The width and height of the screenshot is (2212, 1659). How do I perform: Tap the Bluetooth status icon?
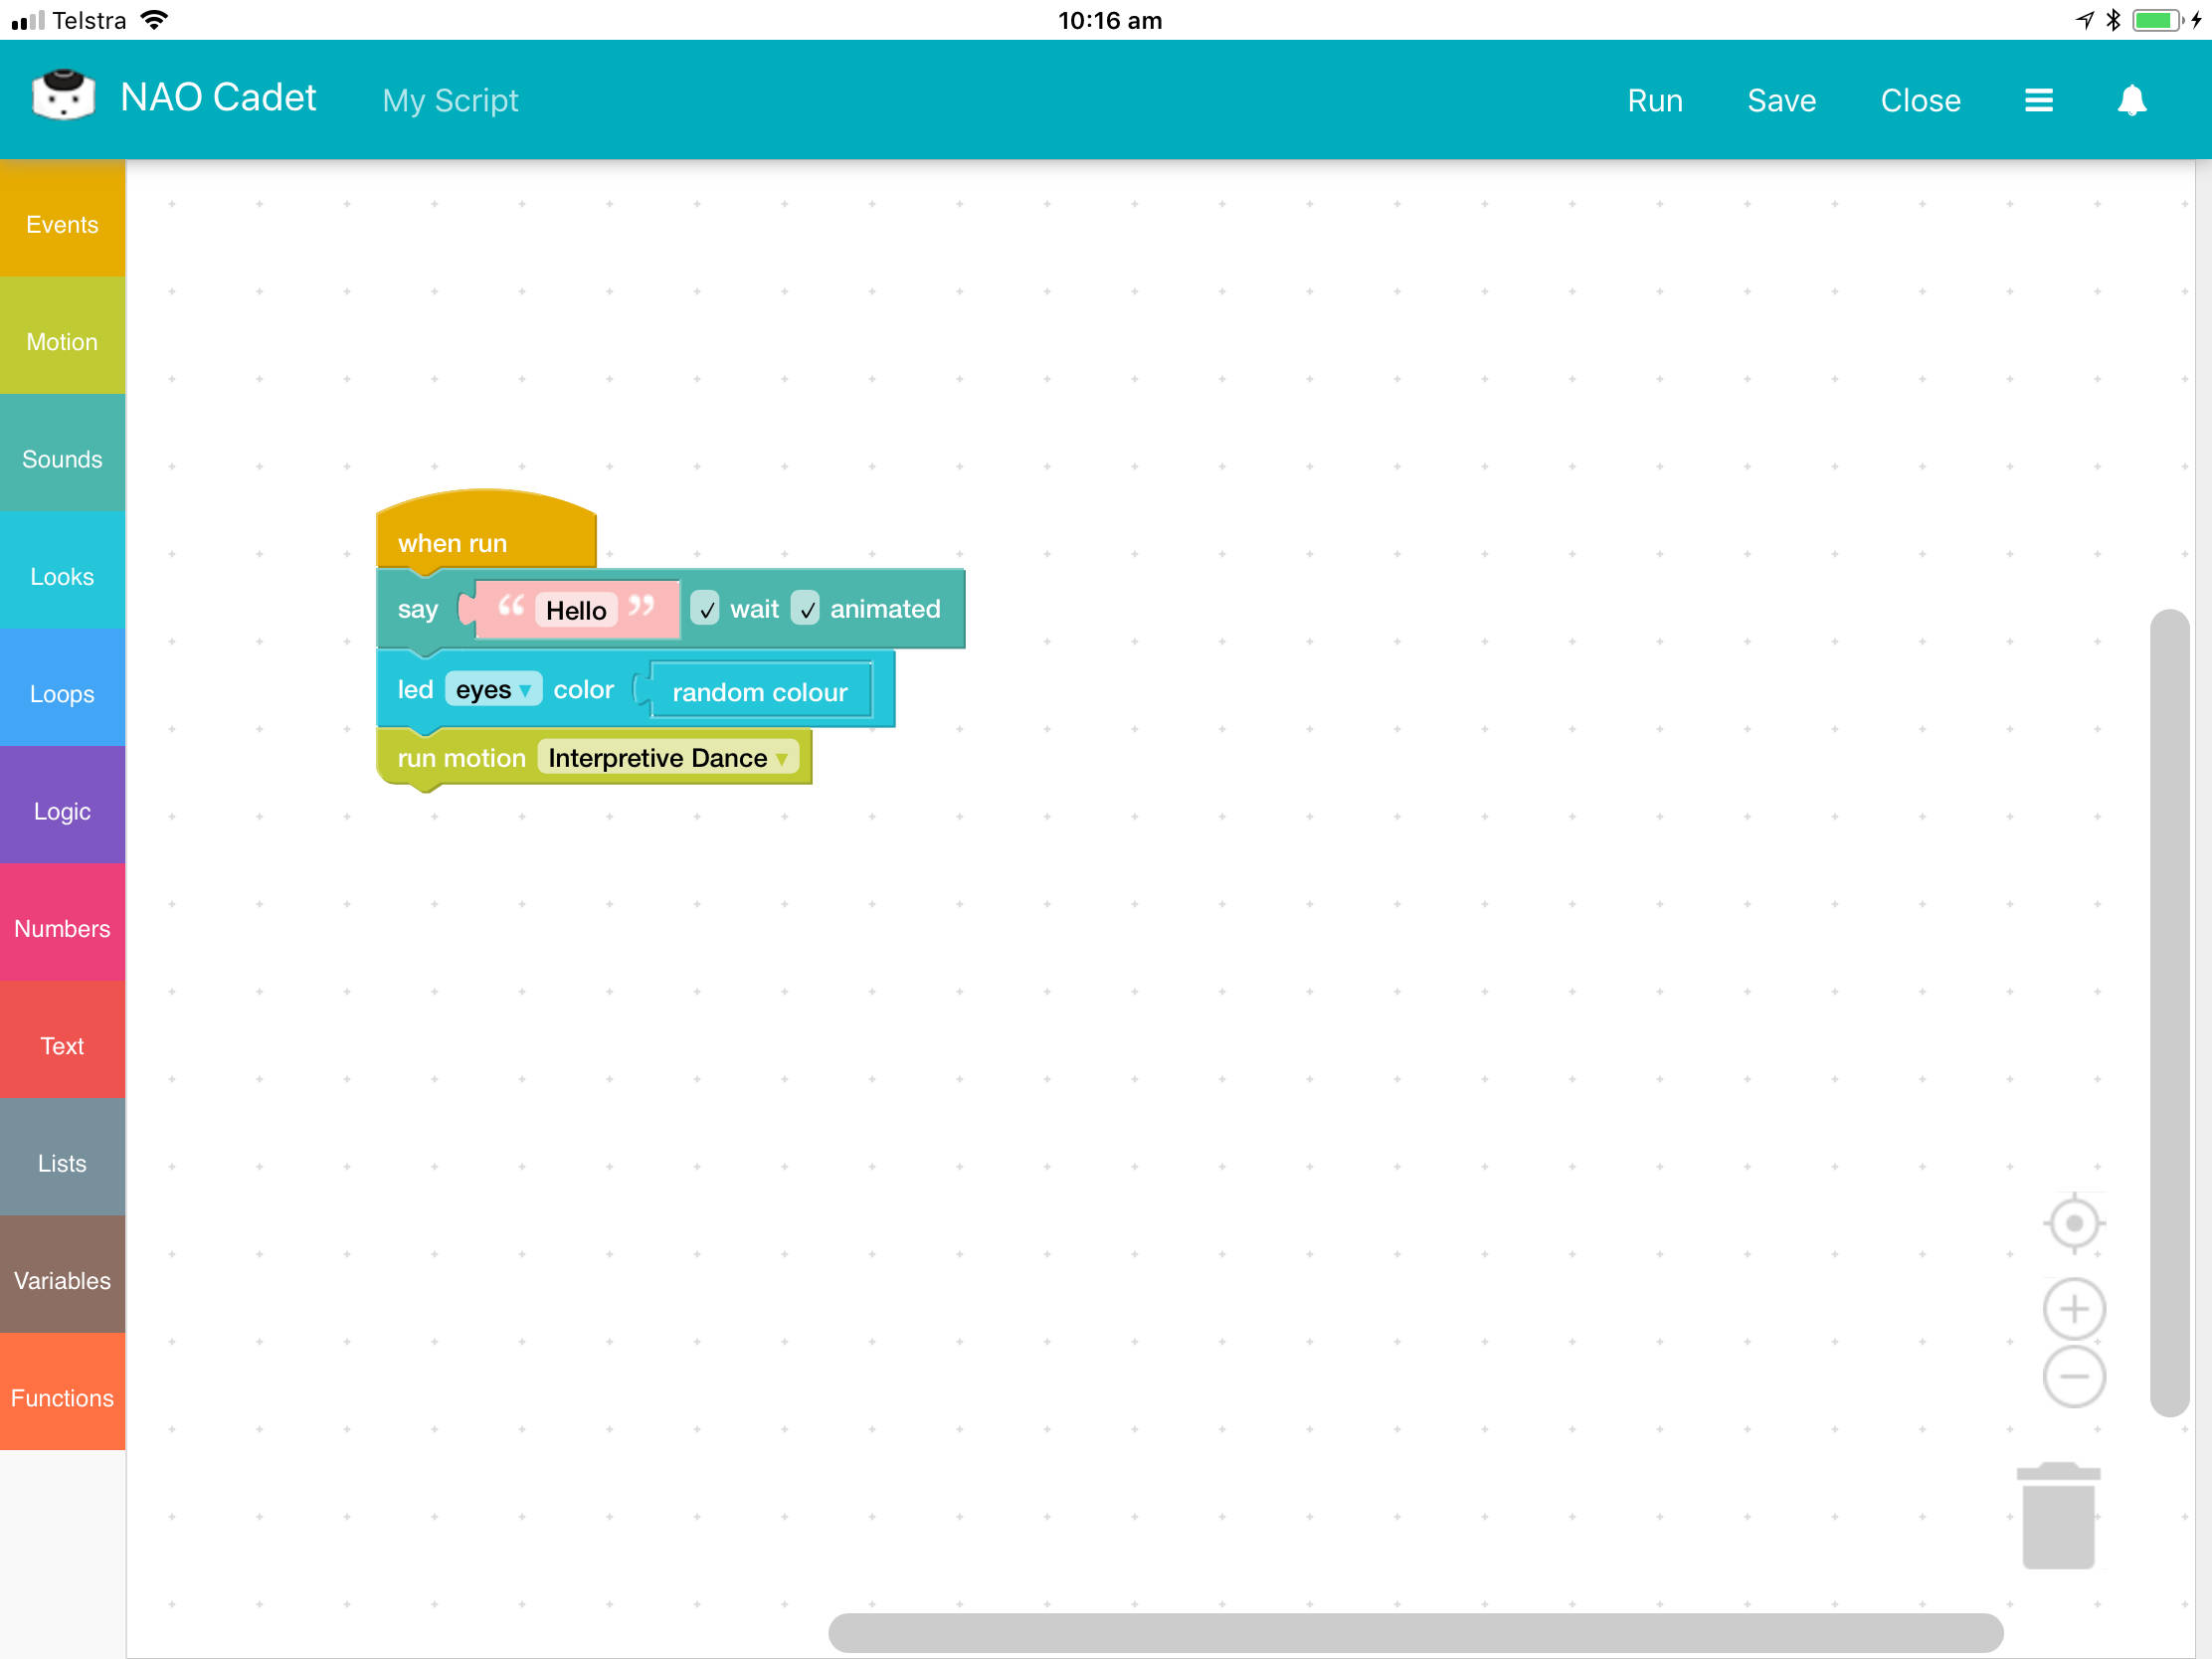(x=2112, y=20)
